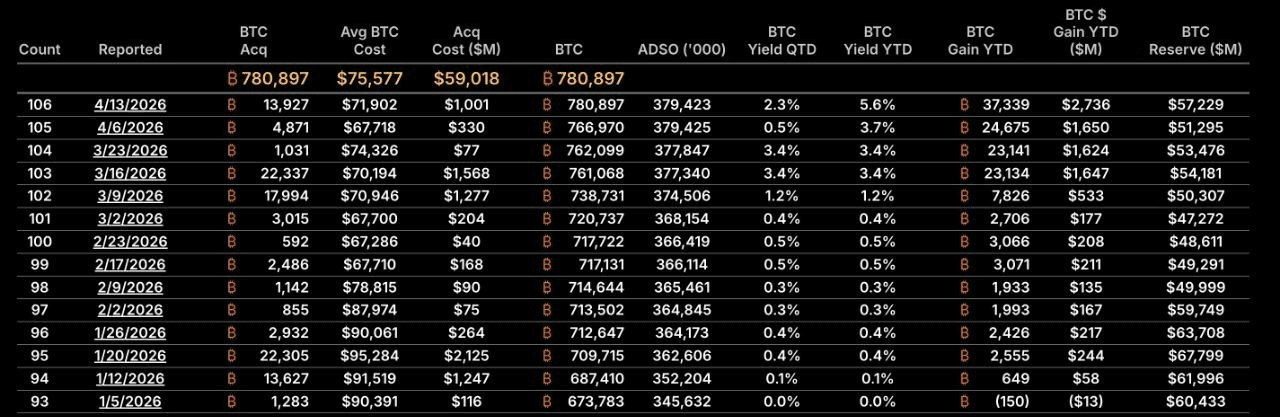This screenshot has width=1280, height=417.
Task: Click the Bitcoin icon in the BTC Acq summary total
Action: point(234,78)
